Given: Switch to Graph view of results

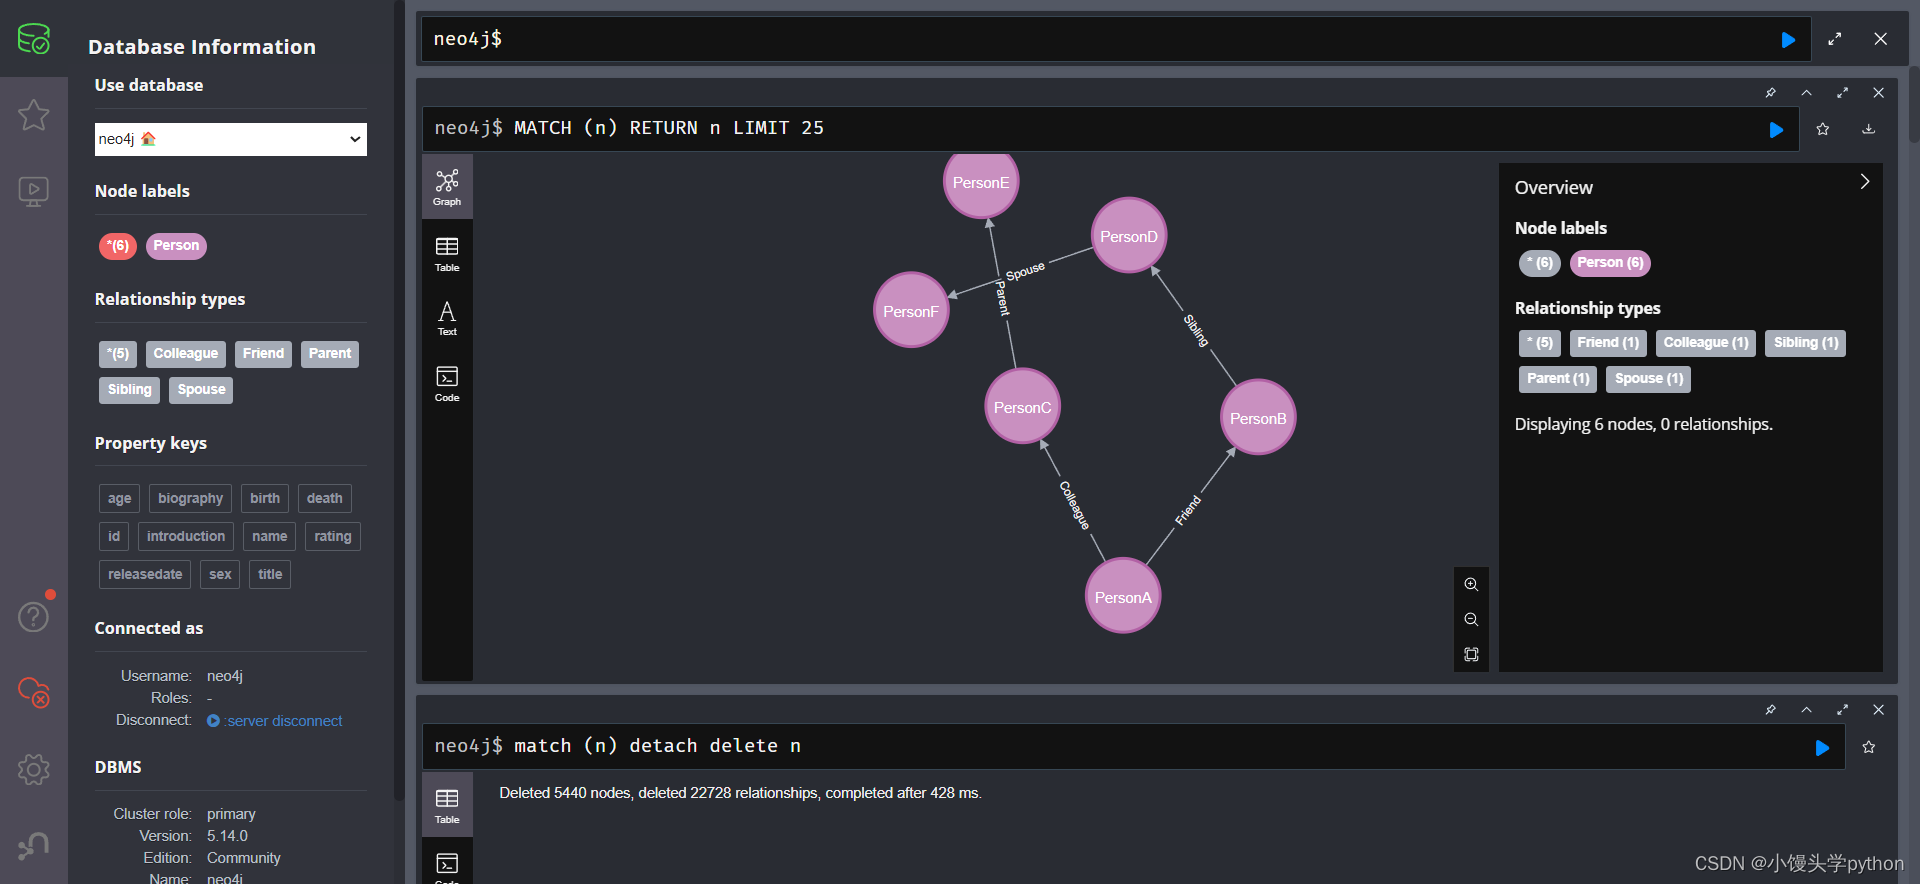Looking at the screenshot, I should click(447, 187).
